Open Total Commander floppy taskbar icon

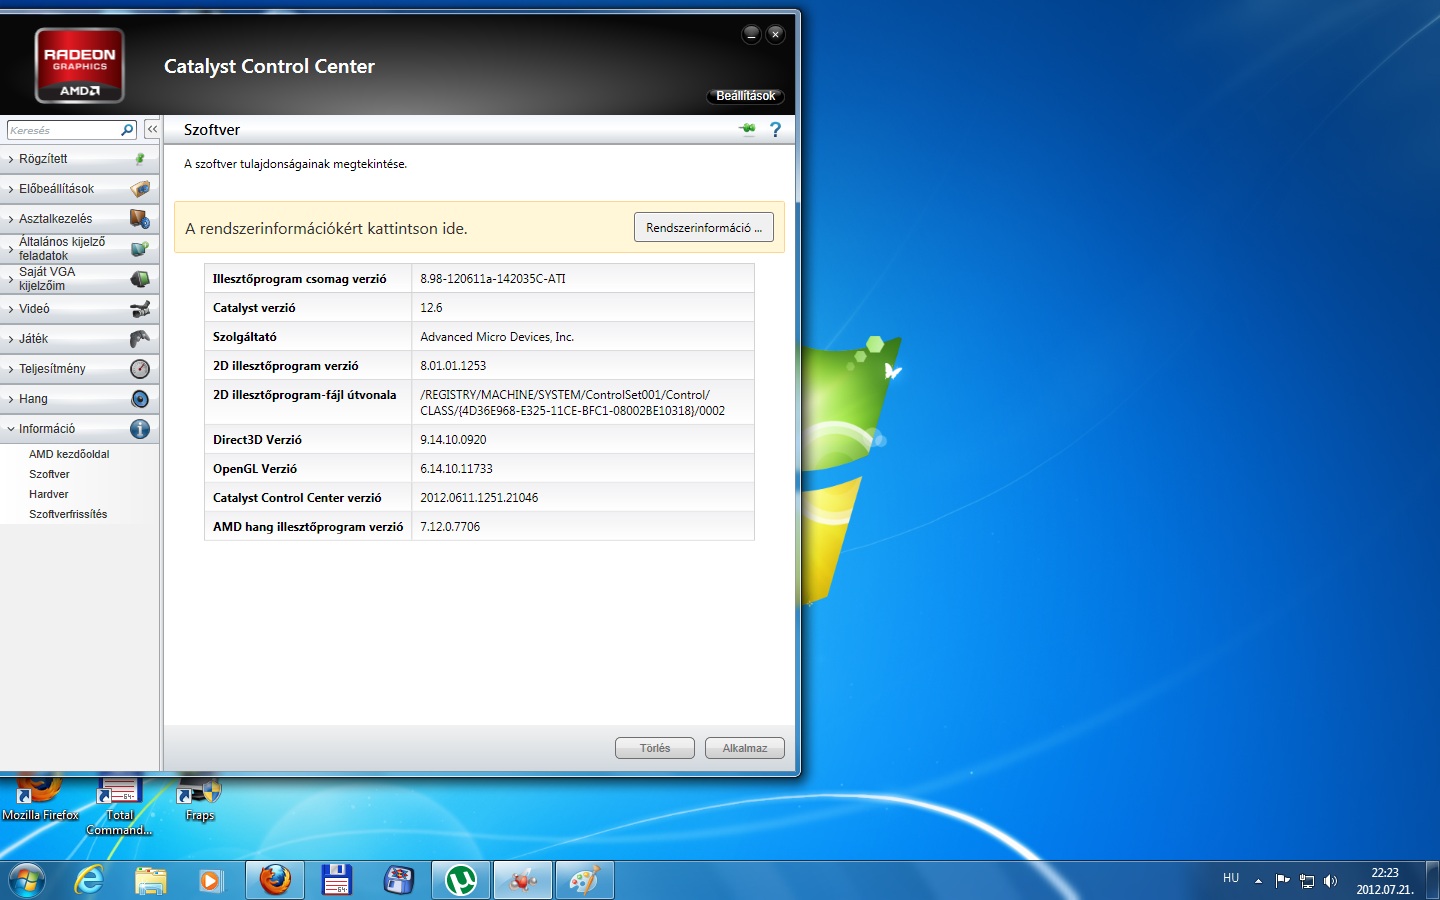pos(337,880)
